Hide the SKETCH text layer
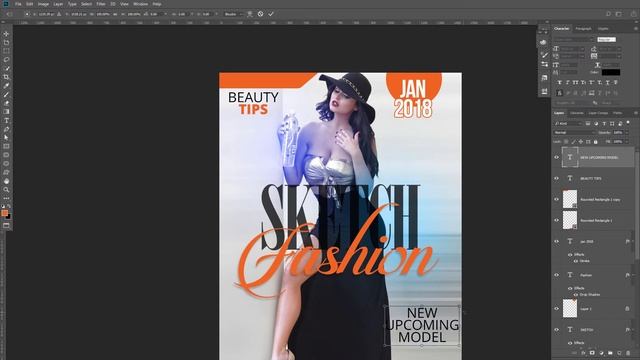640x360 pixels. pyautogui.click(x=556, y=330)
